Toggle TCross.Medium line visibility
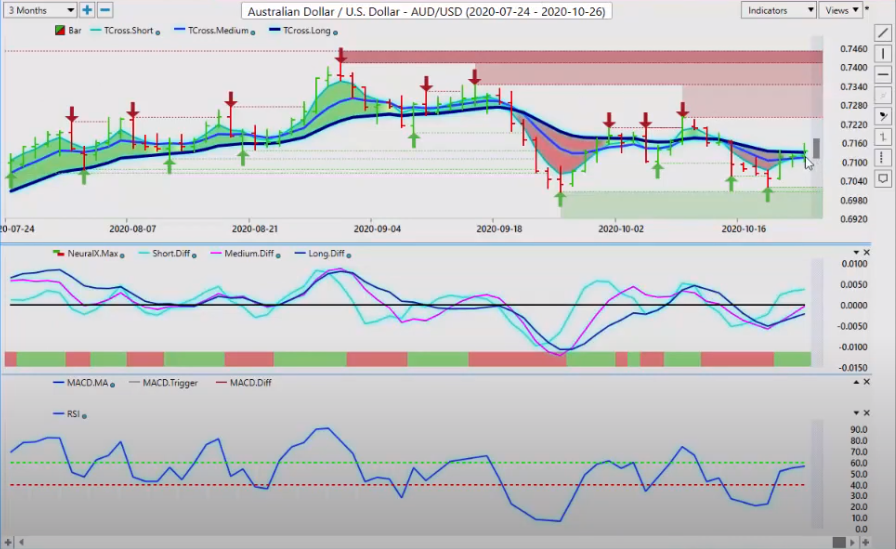896x549 pixels. [211, 30]
